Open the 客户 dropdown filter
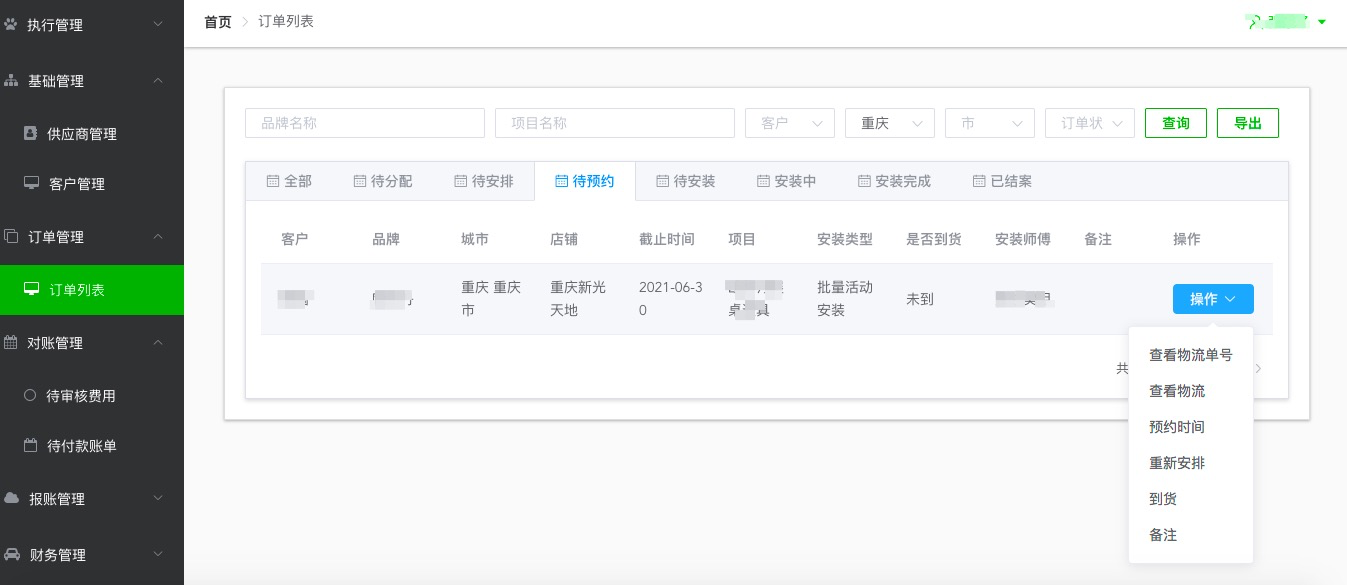The image size is (1347, 585). pyautogui.click(x=790, y=123)
